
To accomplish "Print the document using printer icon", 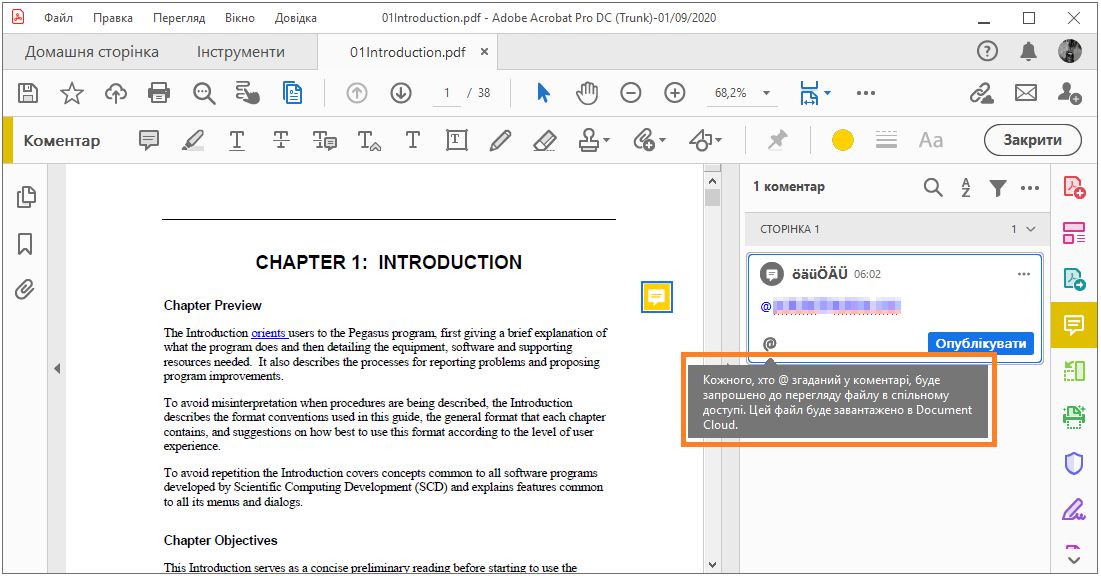I will coord(159,93).
